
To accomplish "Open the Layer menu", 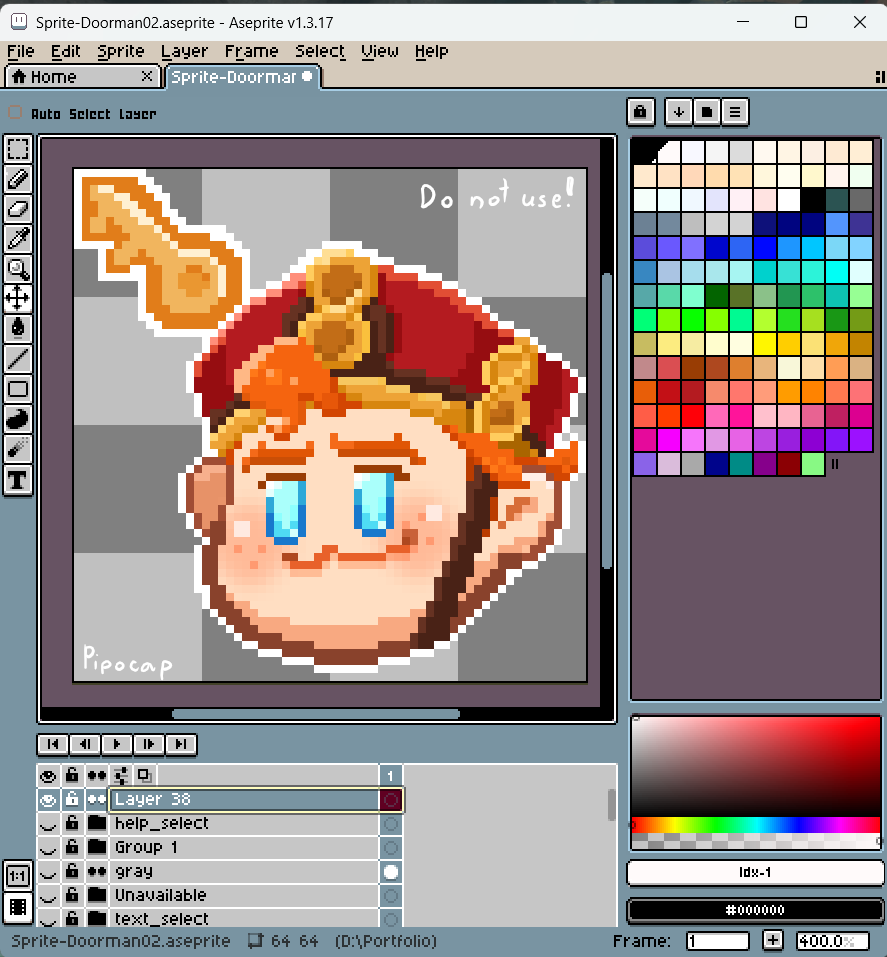I will tap(184, 51).
